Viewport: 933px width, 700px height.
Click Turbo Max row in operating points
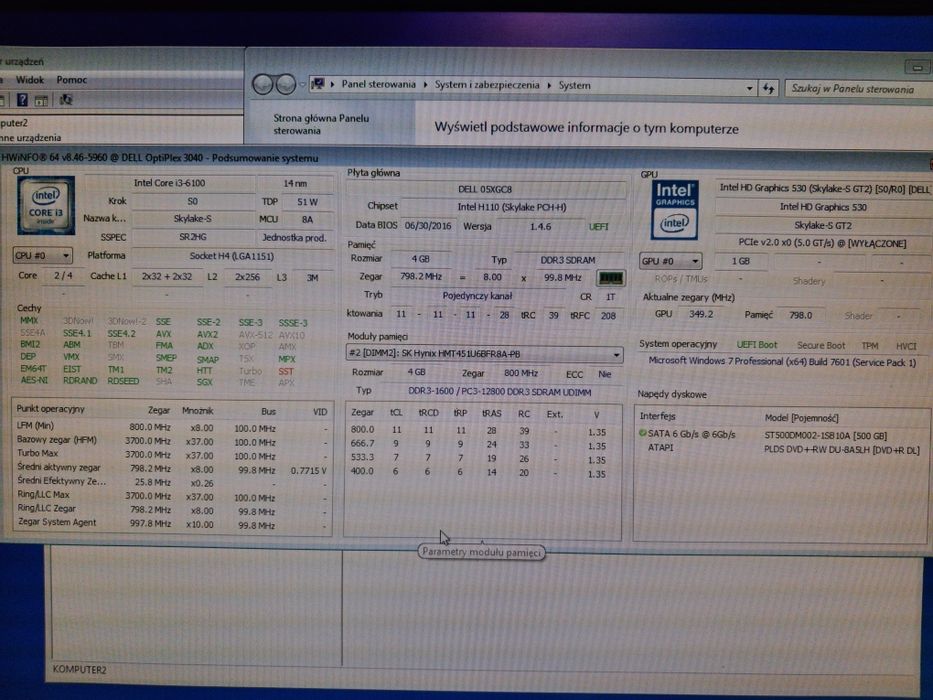click(173, 454)
